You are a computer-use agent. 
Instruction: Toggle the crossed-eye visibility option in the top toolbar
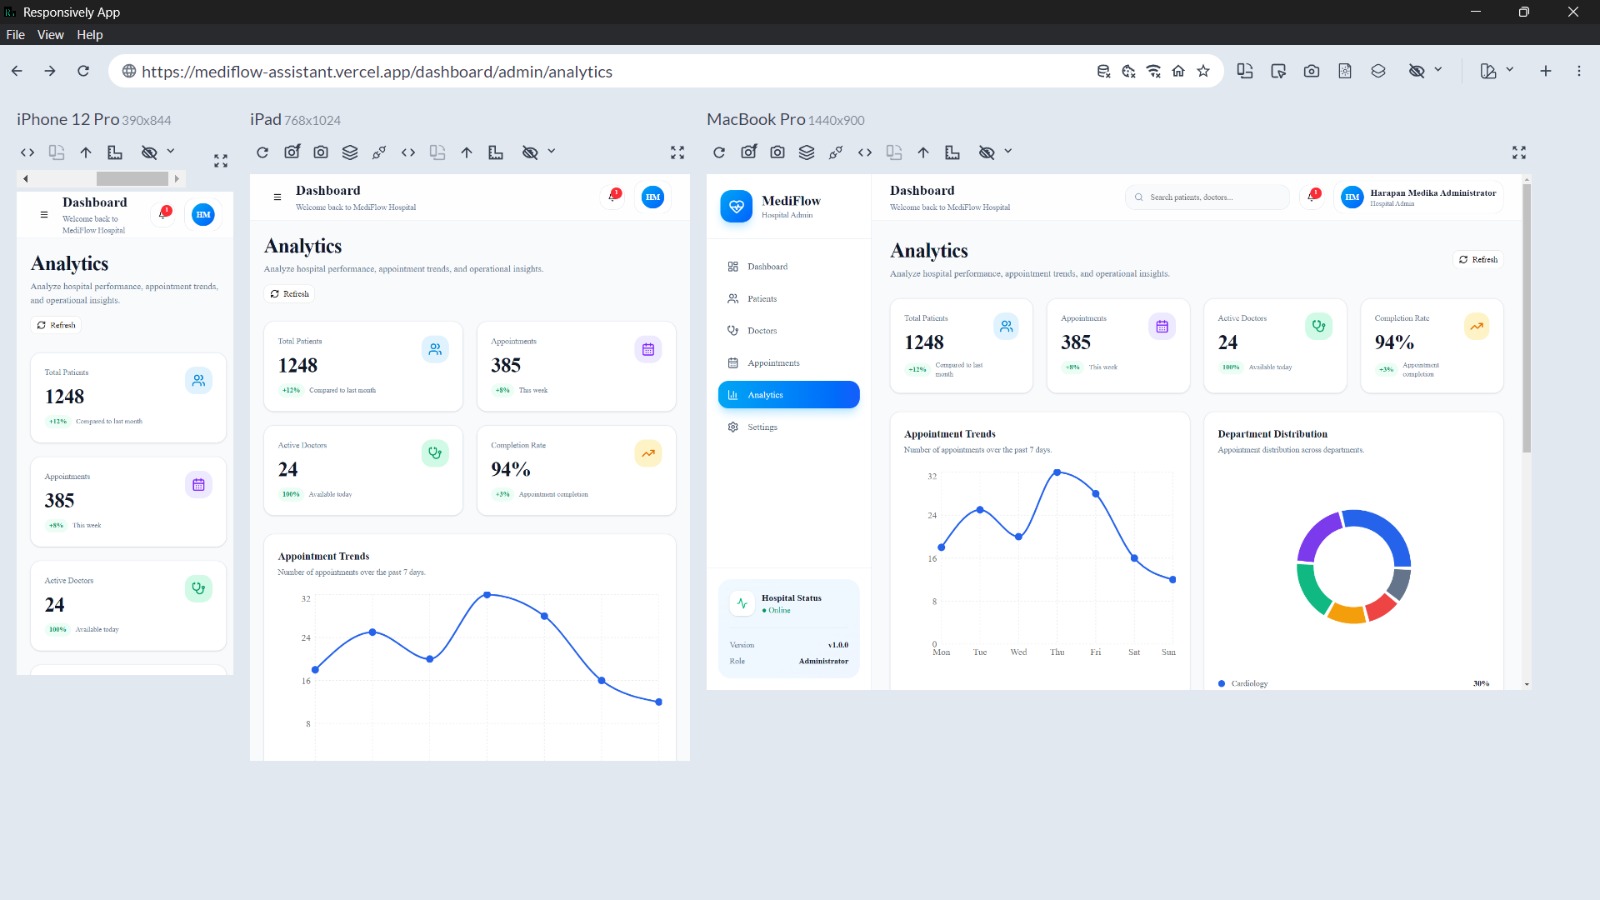[1416, 71]
